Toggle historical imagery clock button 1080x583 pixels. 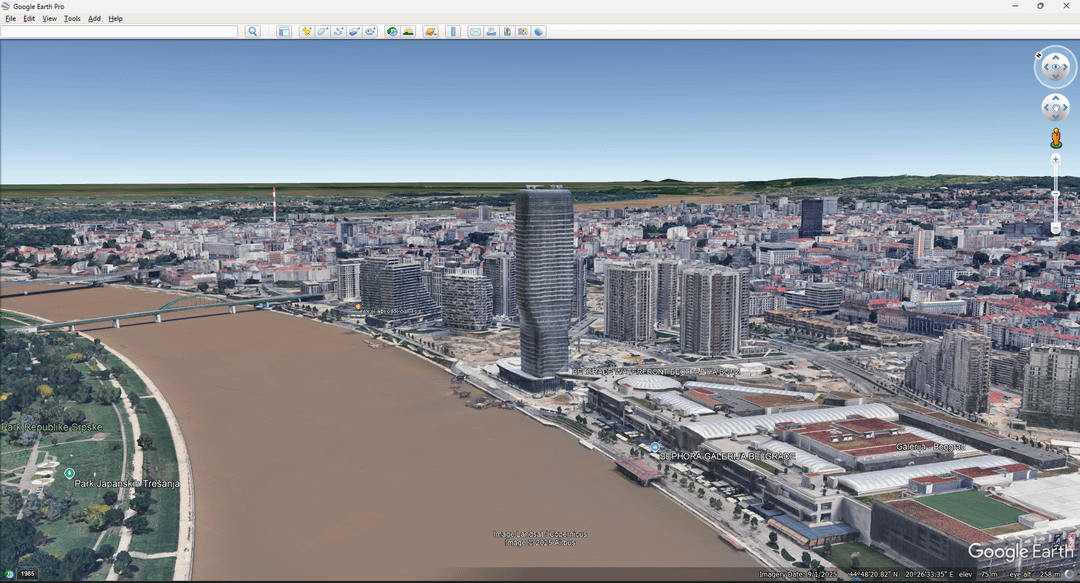[x=392, y=32]
